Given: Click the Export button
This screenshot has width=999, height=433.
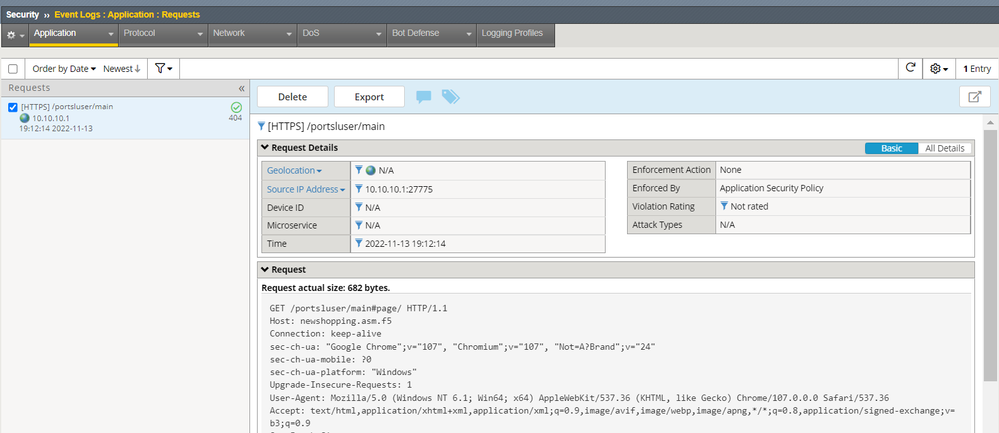Looking at the screenshot, I should pyautogui.click(x=369, y=97).
